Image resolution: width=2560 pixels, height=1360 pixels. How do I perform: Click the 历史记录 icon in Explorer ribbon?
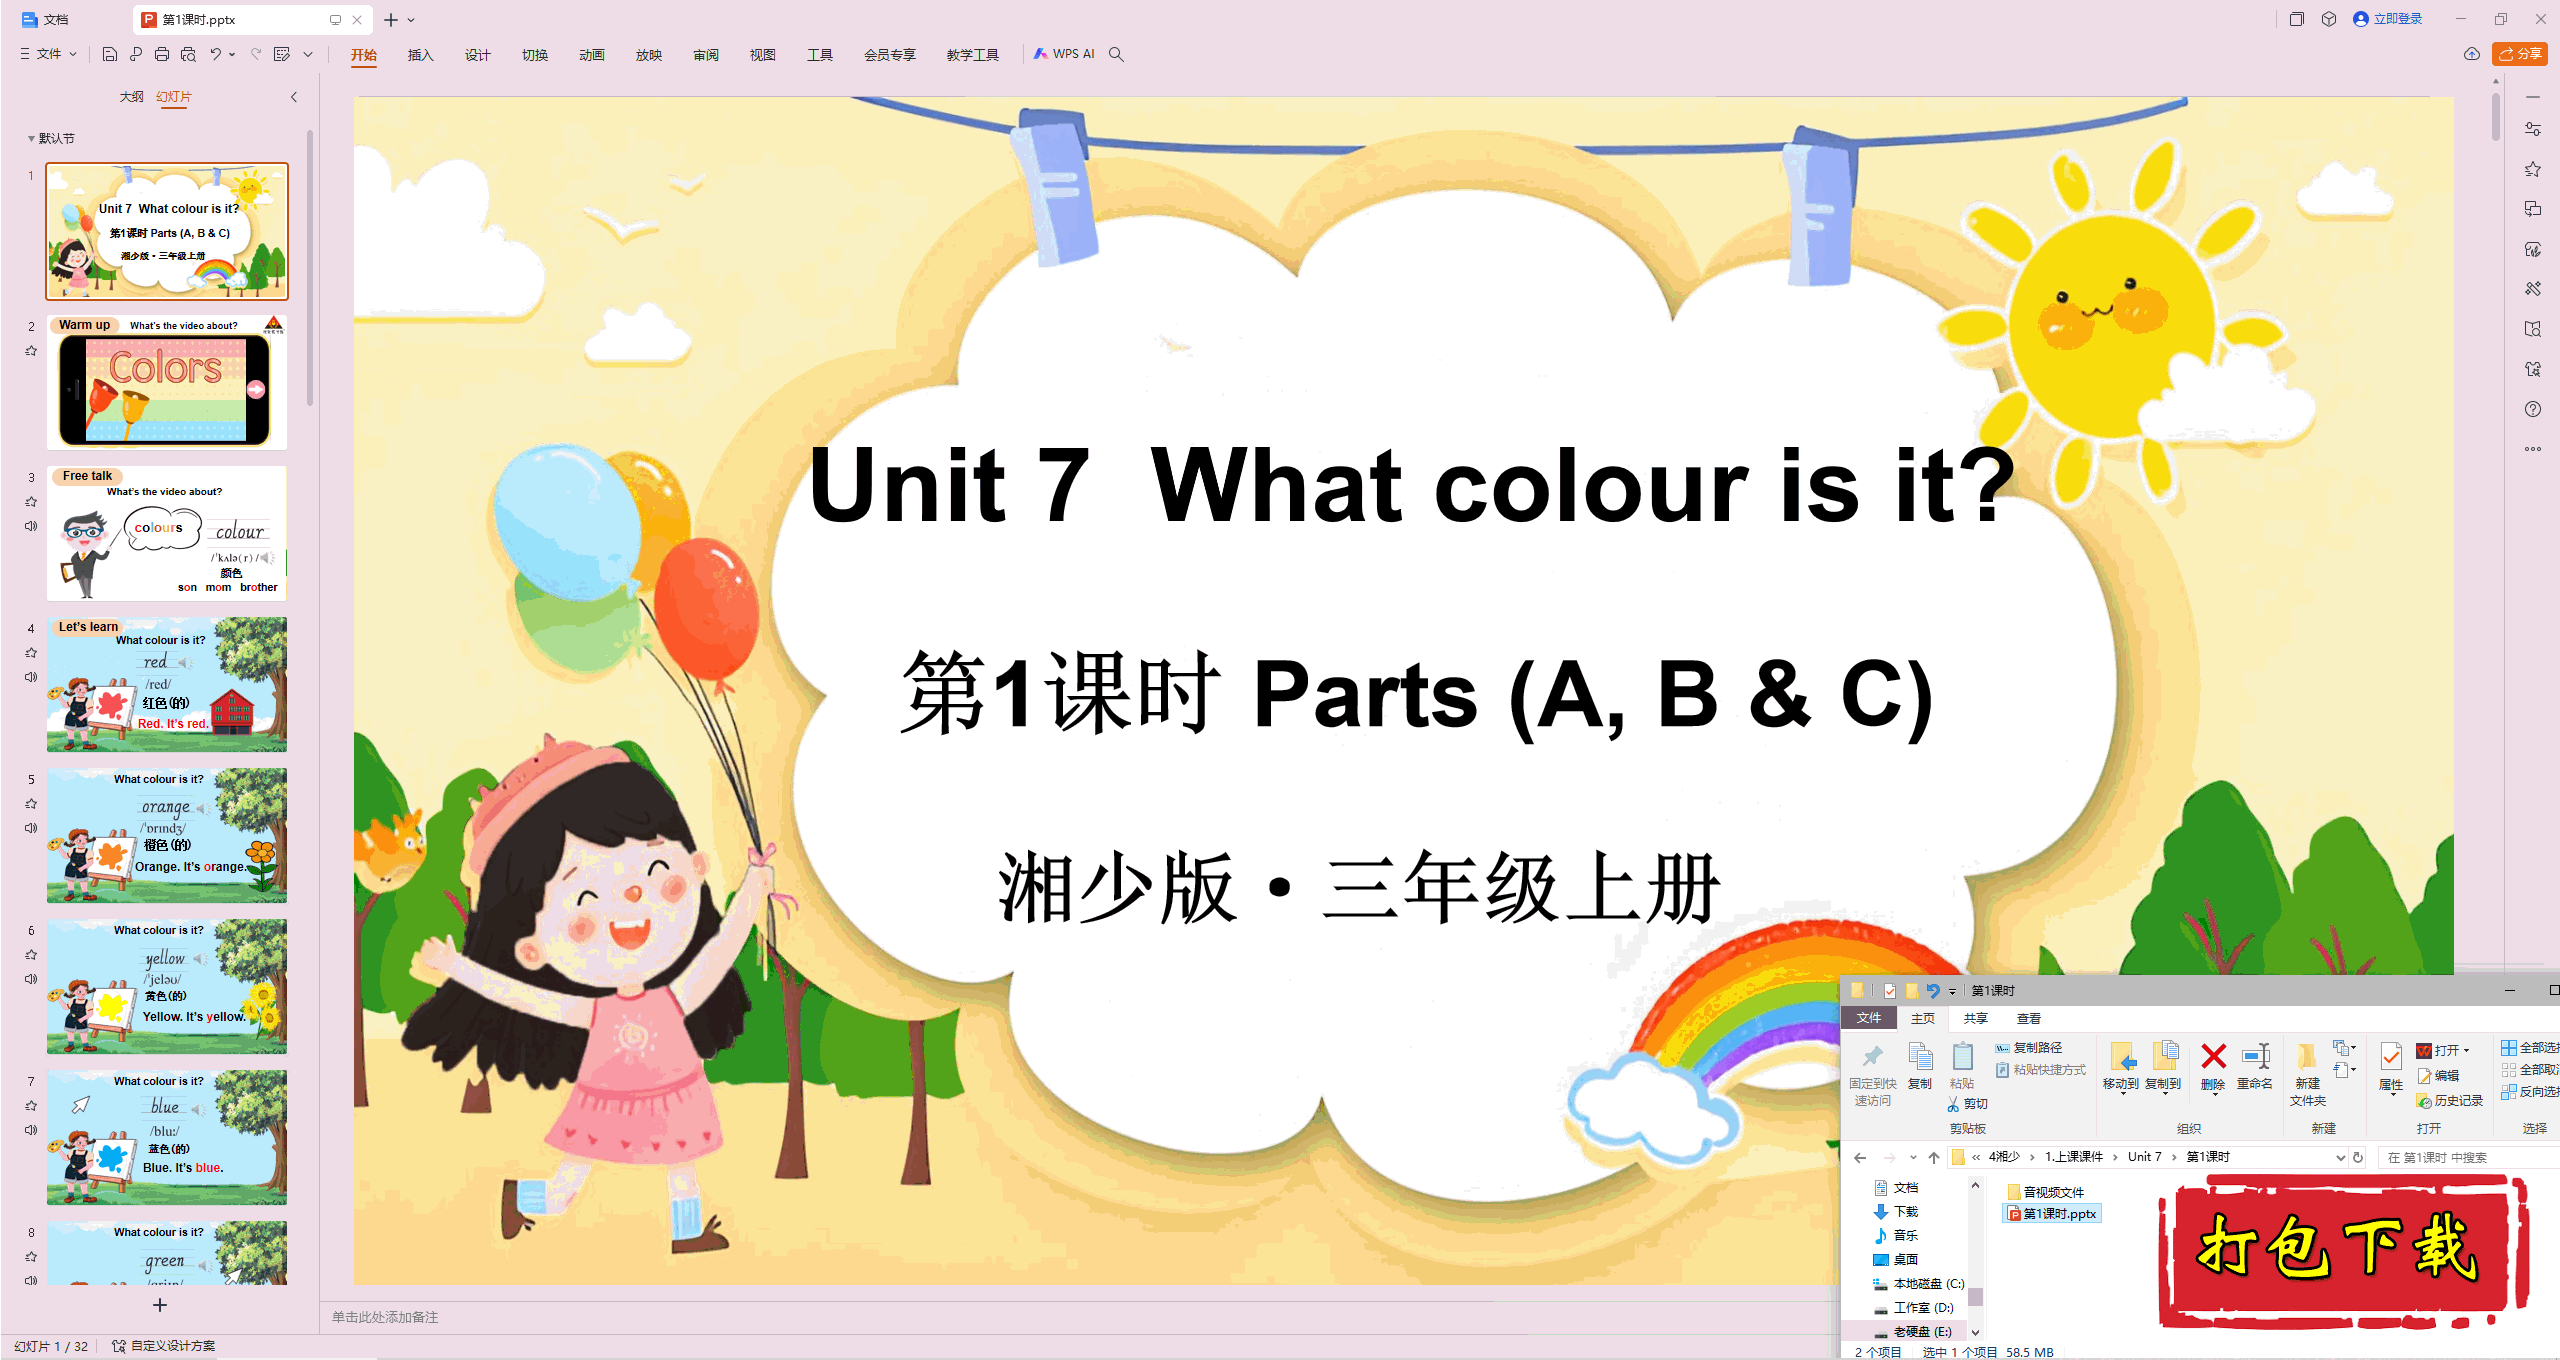click(2424, 1101)
